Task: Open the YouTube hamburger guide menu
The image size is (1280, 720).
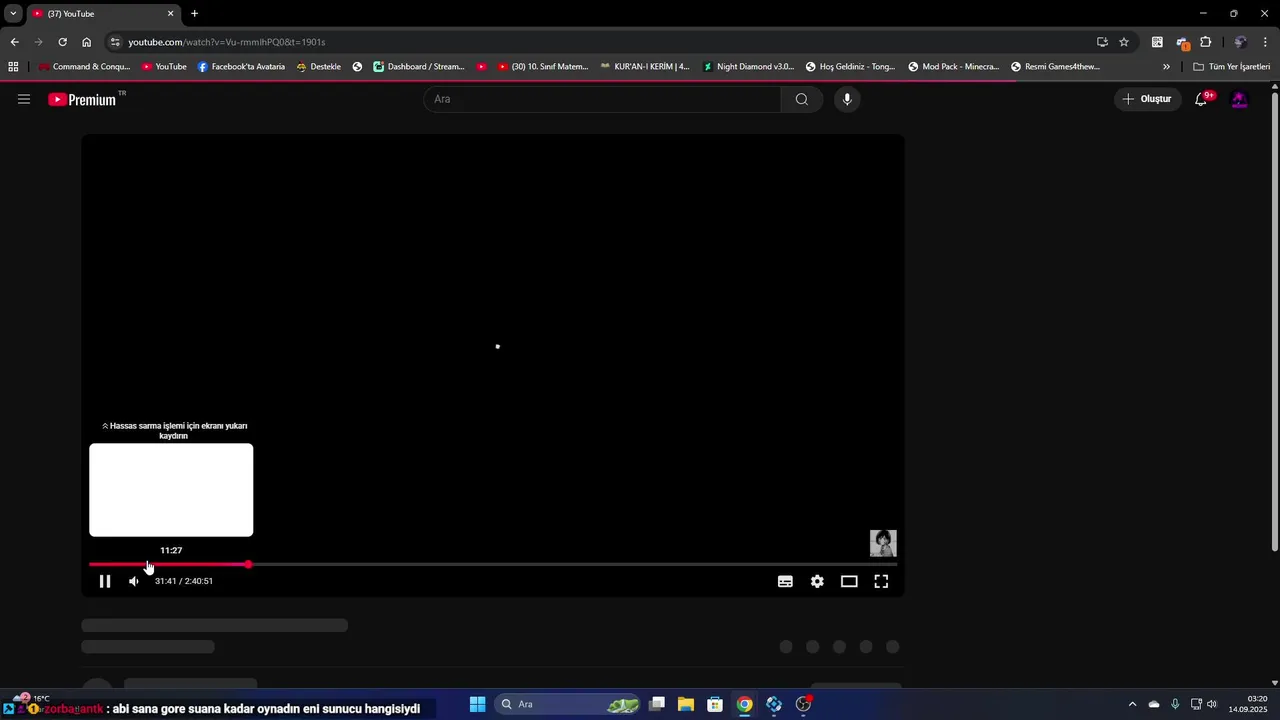Action: [x=24, y=99]
